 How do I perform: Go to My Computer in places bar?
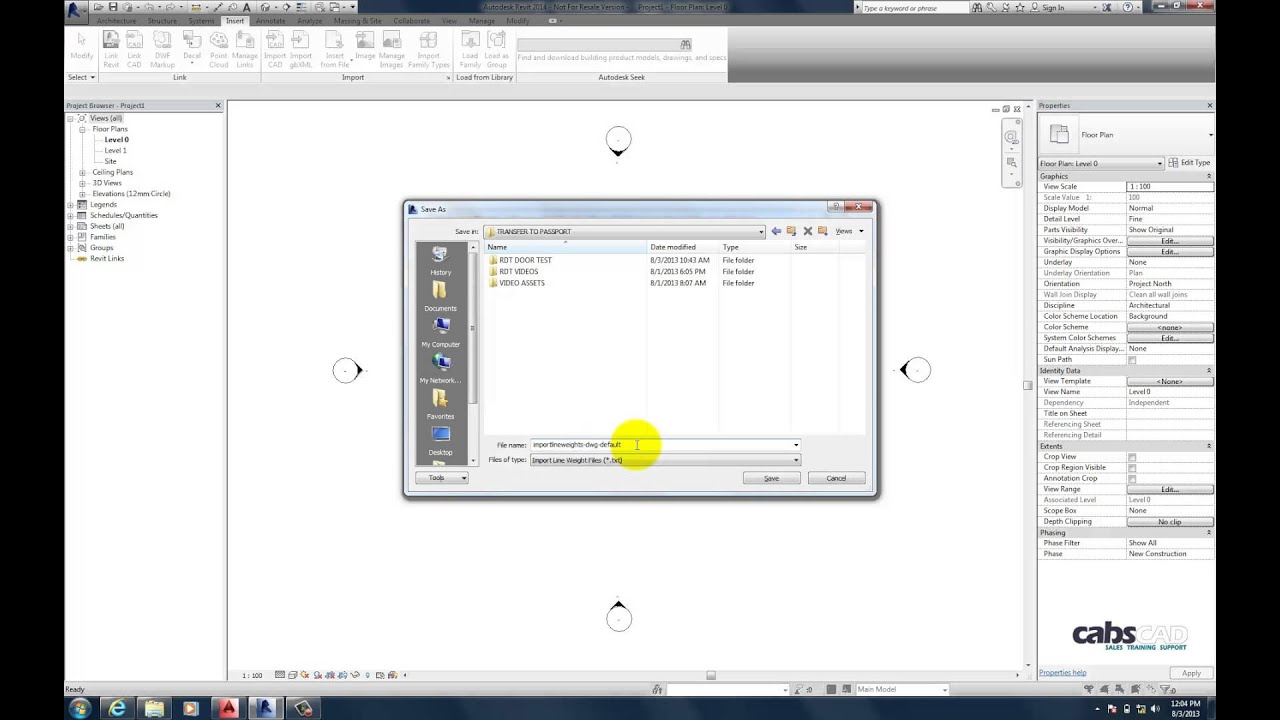point(440,332)
